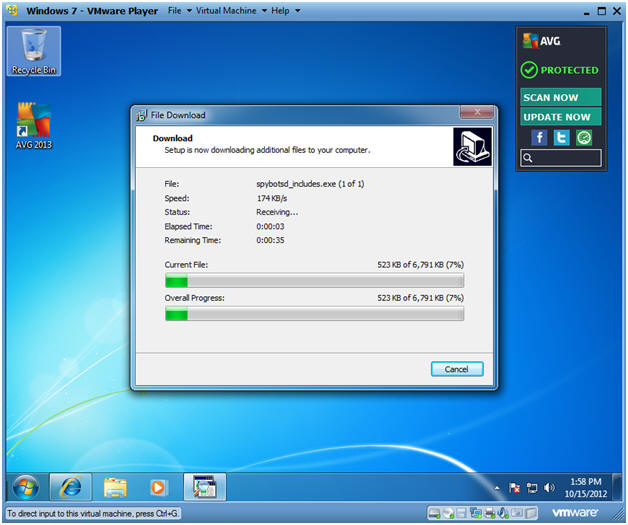628x525 pixels.
Task: Click the volume speaker tray icon
Action: (x=549, y=488)
